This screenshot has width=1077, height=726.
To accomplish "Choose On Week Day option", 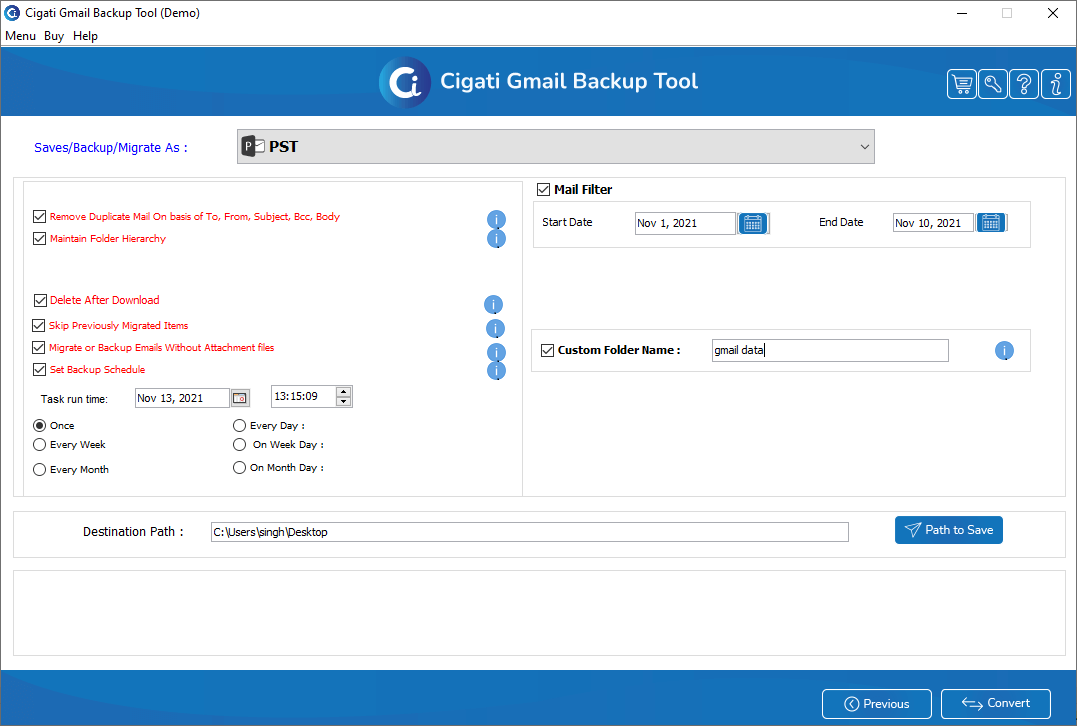I will click(x=239, y=445).
